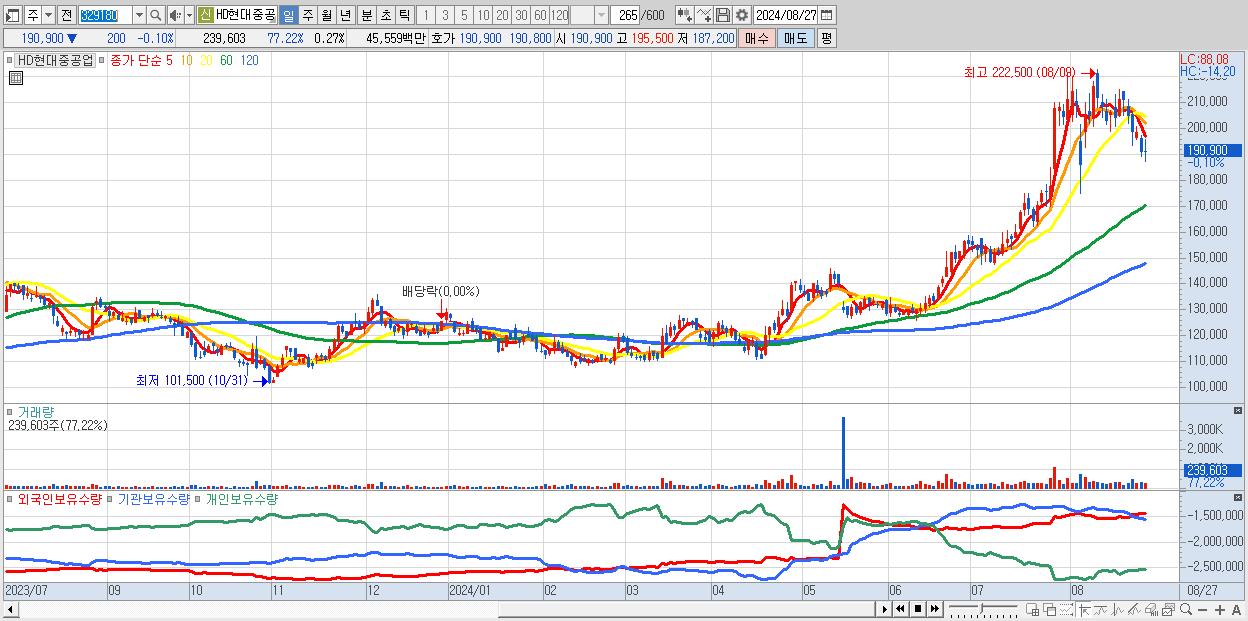Viewport: 1248px width, 621px height.
Task: Click the fast forward replay button
Action: (934, 609)
